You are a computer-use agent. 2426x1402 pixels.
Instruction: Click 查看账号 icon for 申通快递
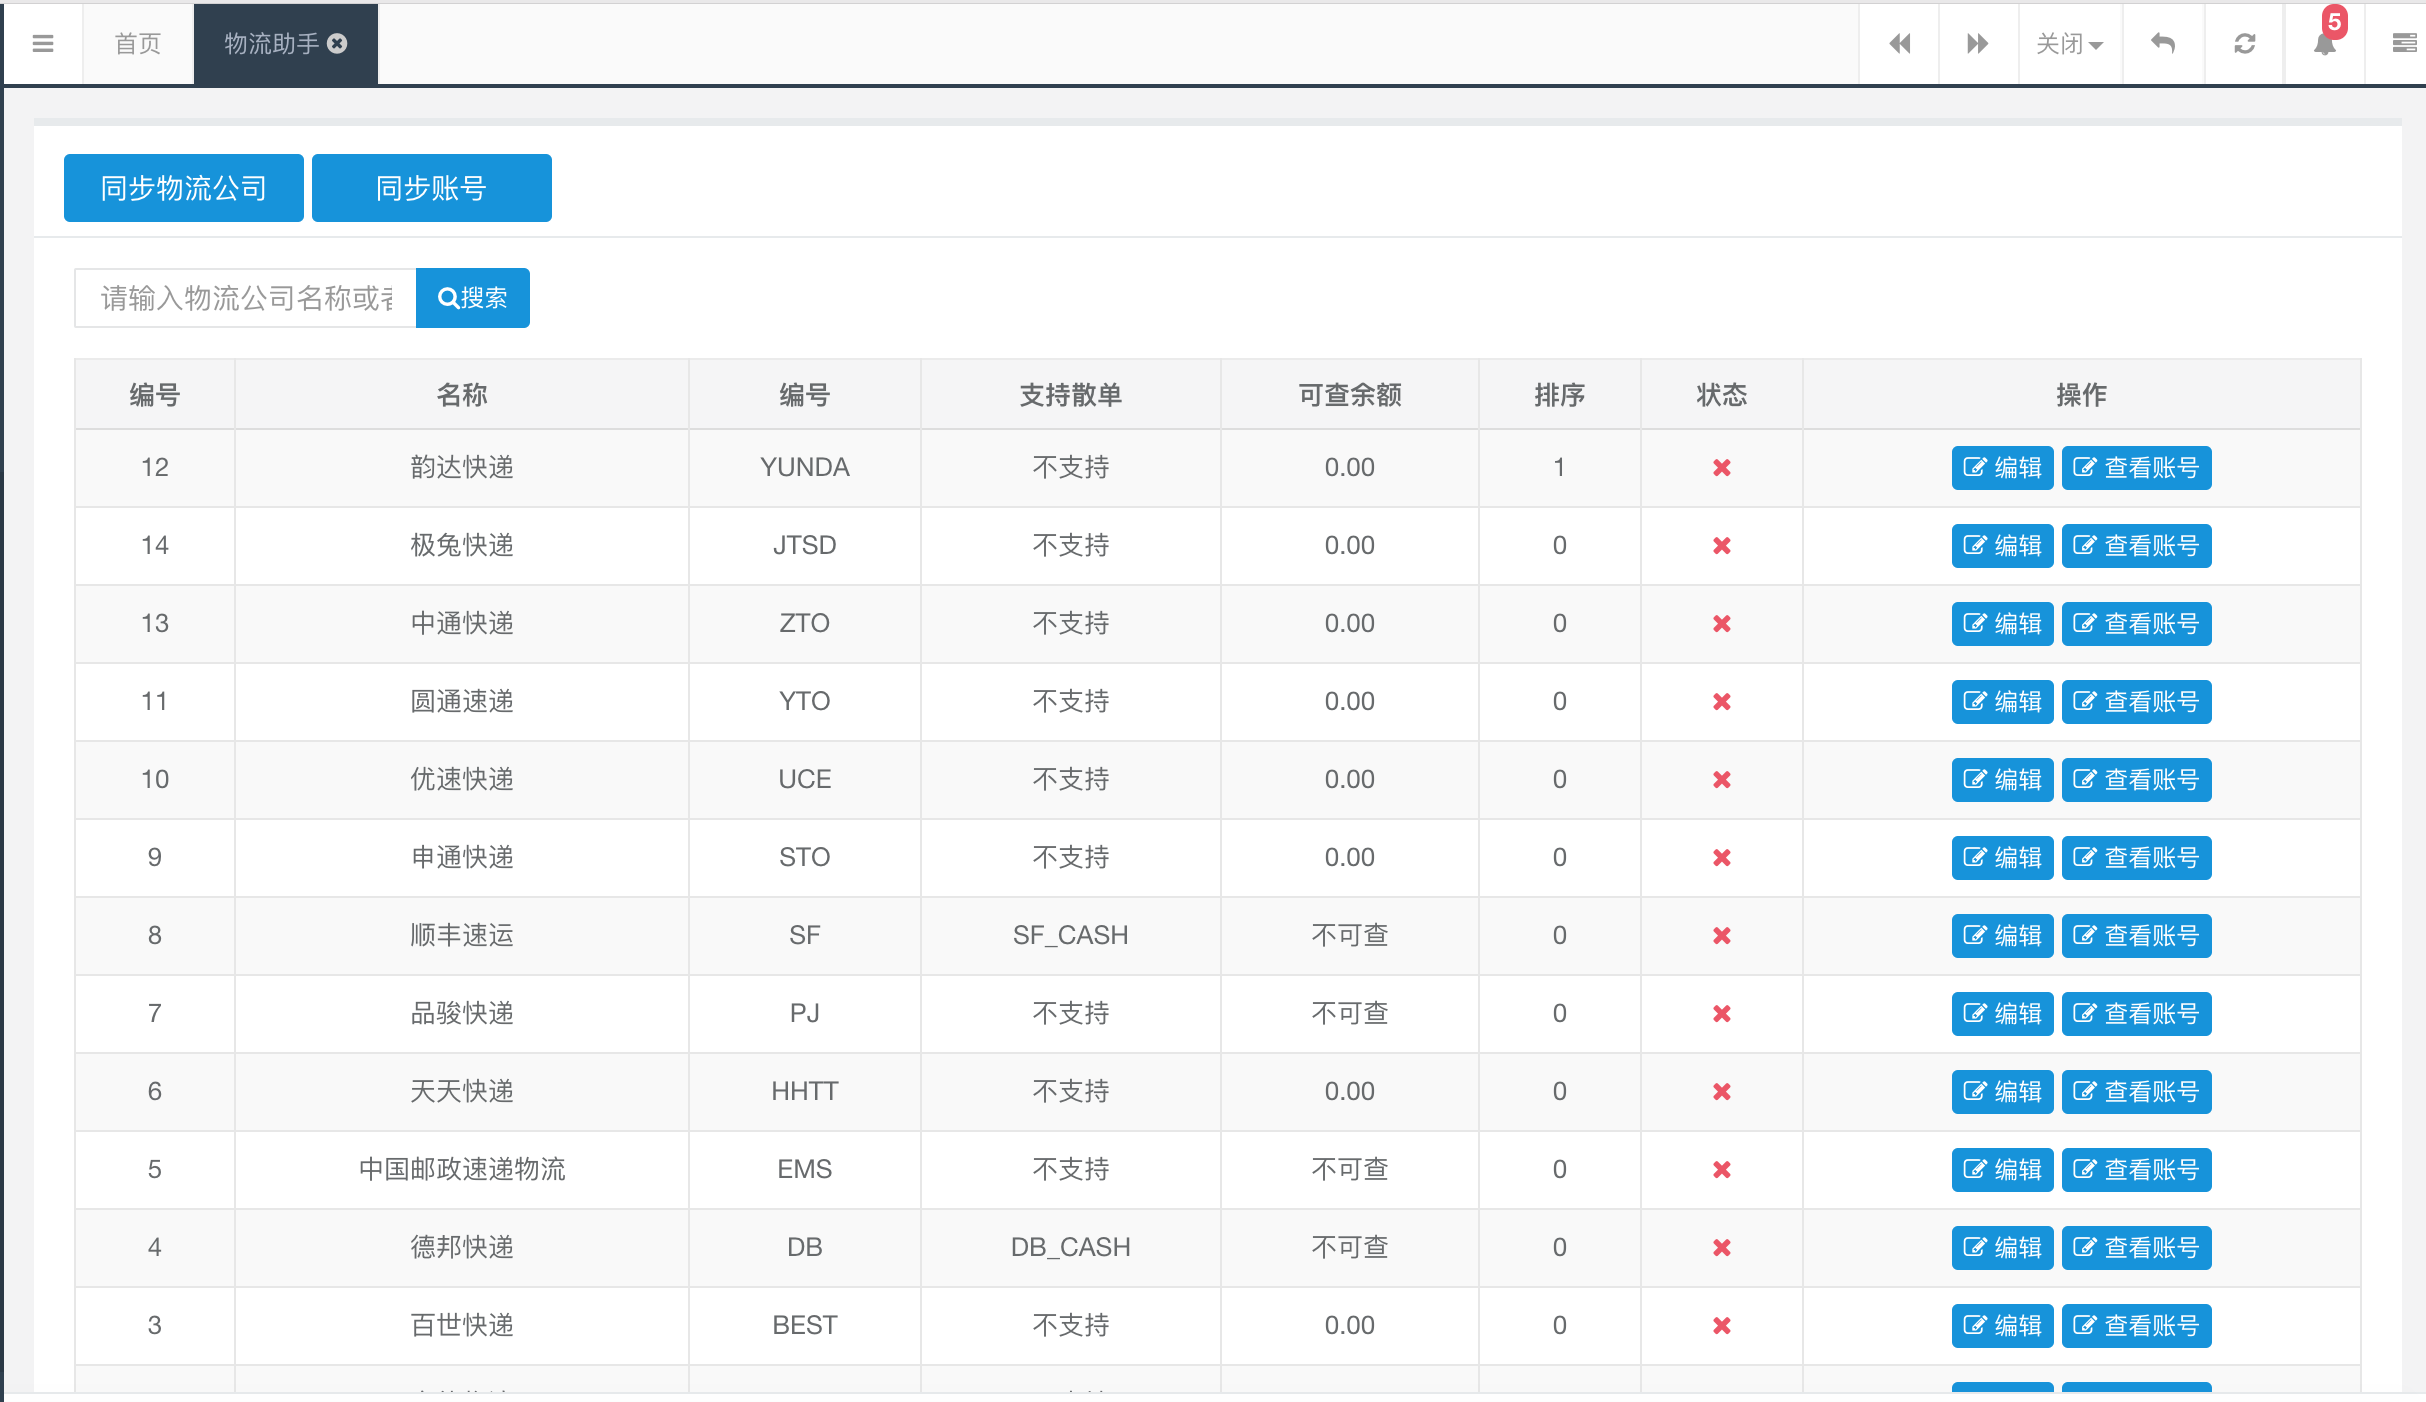coord(2139,856)
